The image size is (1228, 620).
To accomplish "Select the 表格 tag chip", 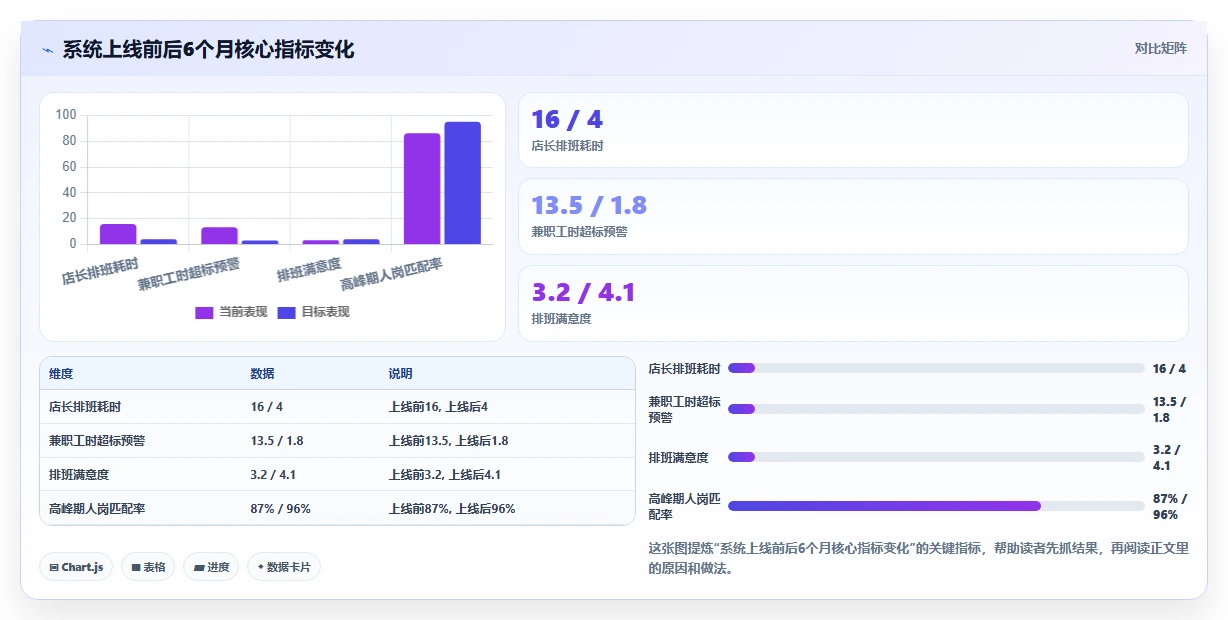I will click(148, 567).
